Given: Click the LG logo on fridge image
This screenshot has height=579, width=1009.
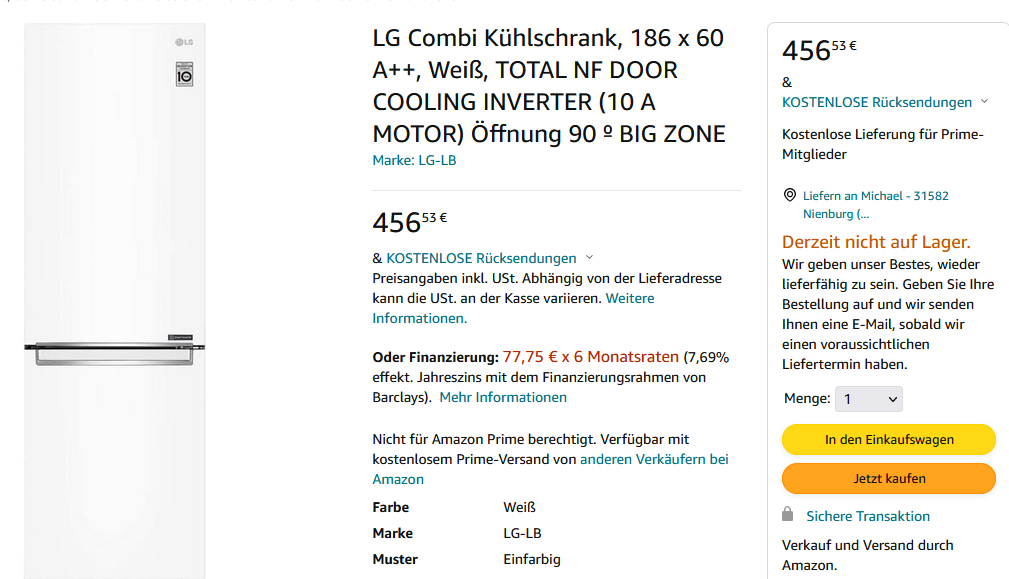Looking at the screenshot, I should click(184, 42).
